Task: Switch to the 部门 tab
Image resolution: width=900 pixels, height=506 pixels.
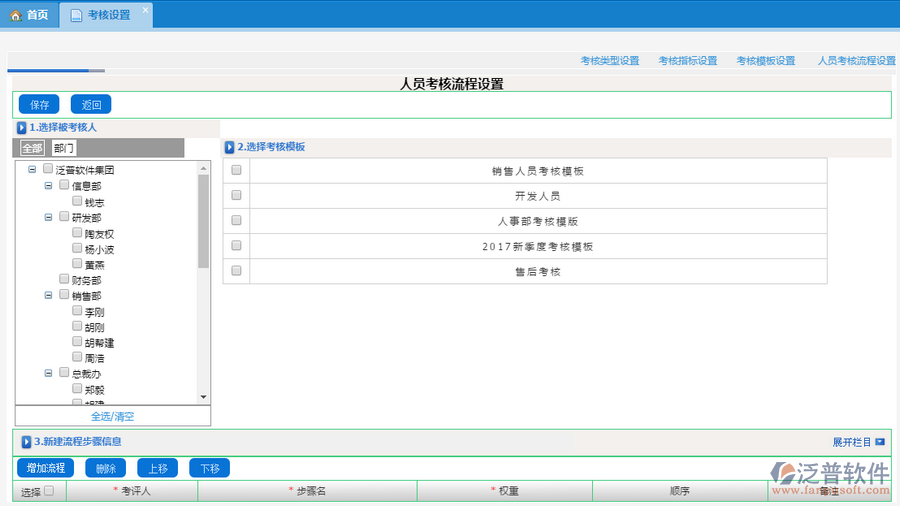Action: (x=64, y=148)
